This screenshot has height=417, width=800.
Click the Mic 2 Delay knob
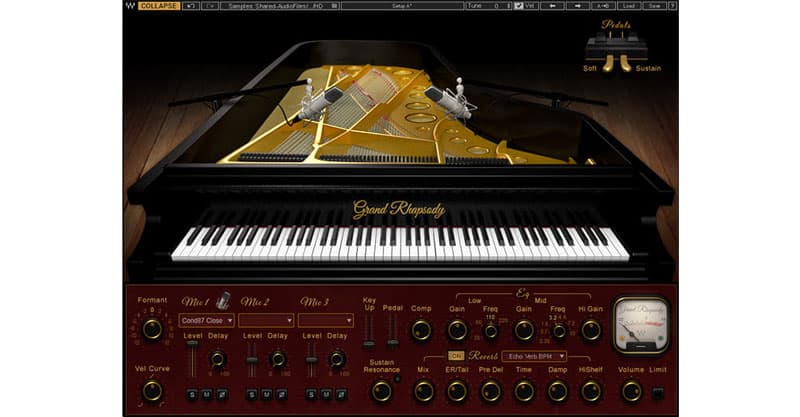[x=278, y=359]
